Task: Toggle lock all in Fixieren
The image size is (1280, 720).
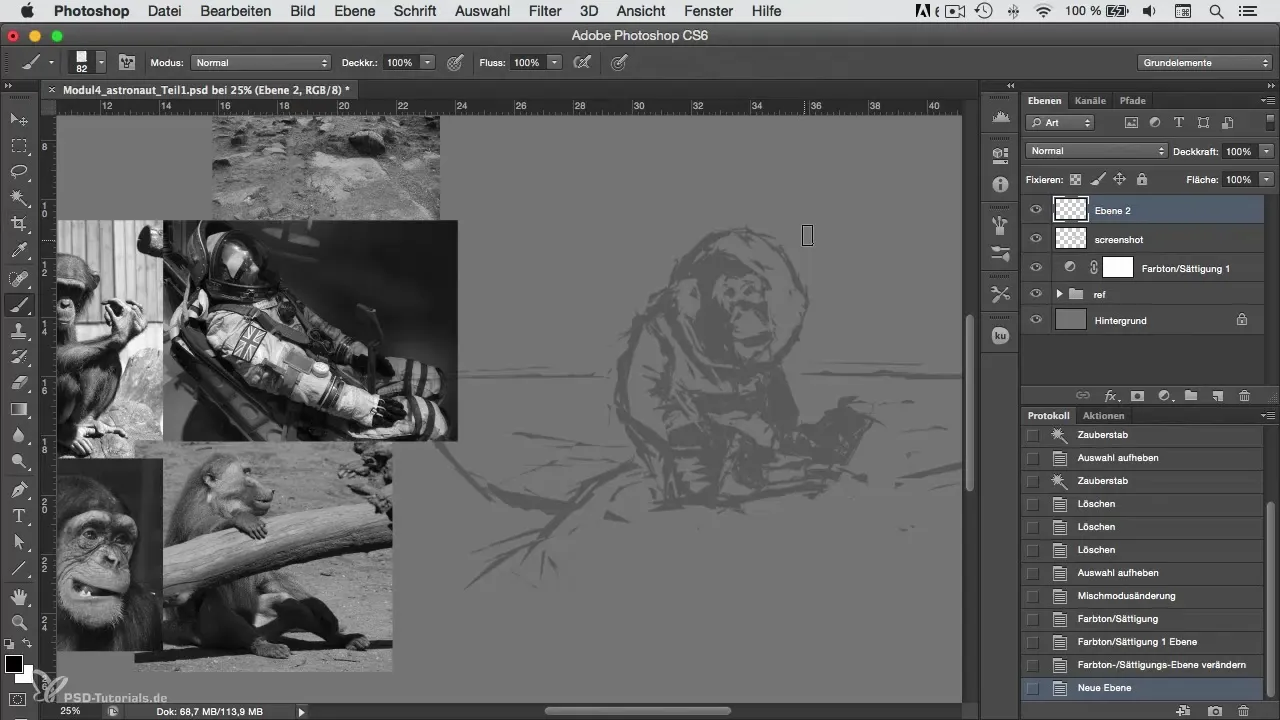Action: point(1142,180)
